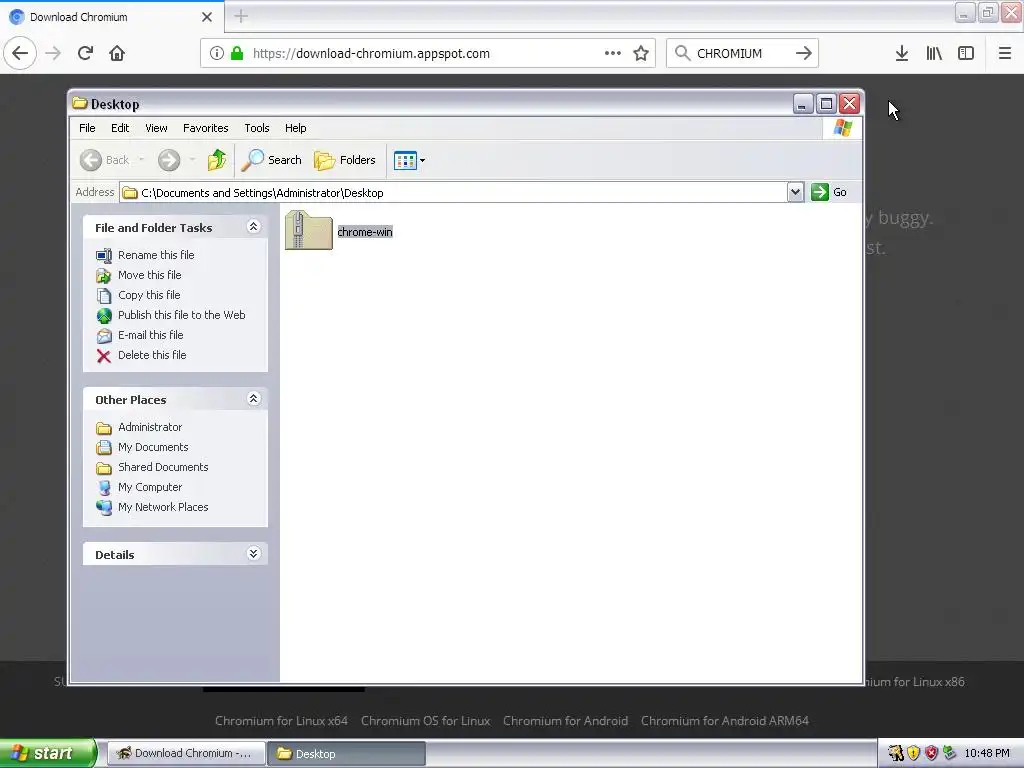This screenshot has height=768, width=1024.
Task: Open Search in Explorer toolbar
Action: pos(272,160)
